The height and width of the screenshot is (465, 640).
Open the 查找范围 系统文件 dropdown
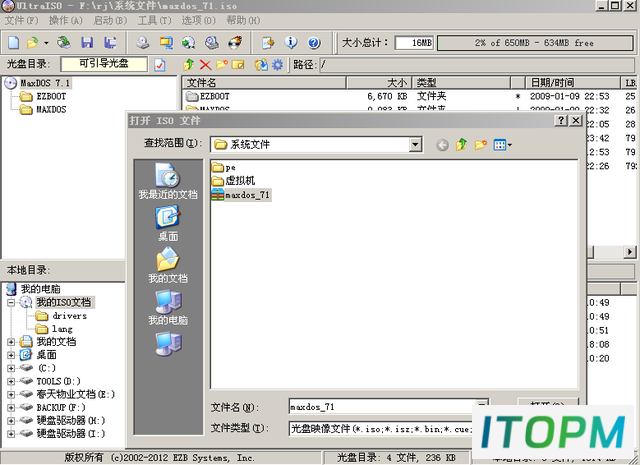coord(416,144)
